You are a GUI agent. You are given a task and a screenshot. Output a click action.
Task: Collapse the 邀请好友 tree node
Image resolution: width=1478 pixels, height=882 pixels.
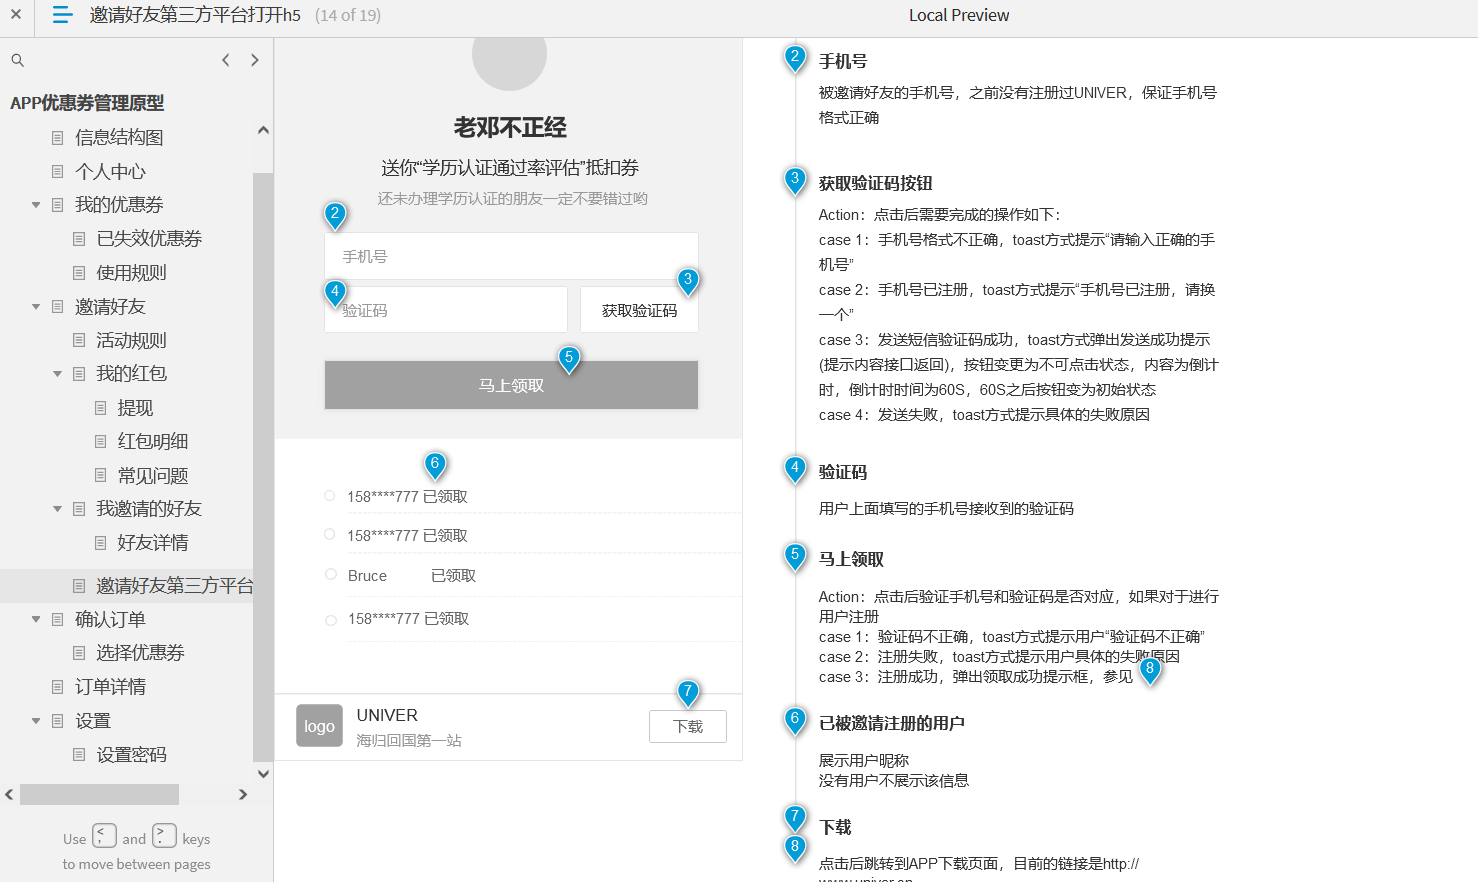pyautogui.click(x=36, y=307)
